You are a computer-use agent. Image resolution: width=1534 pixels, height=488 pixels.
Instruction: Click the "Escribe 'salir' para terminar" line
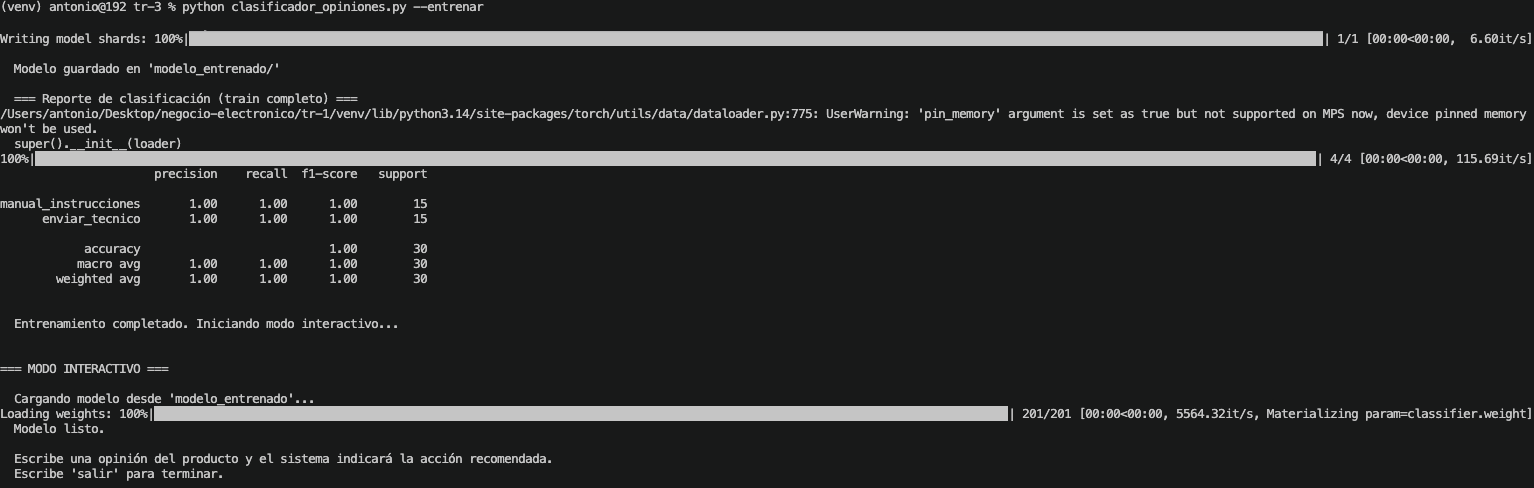[x=118, y=474]
